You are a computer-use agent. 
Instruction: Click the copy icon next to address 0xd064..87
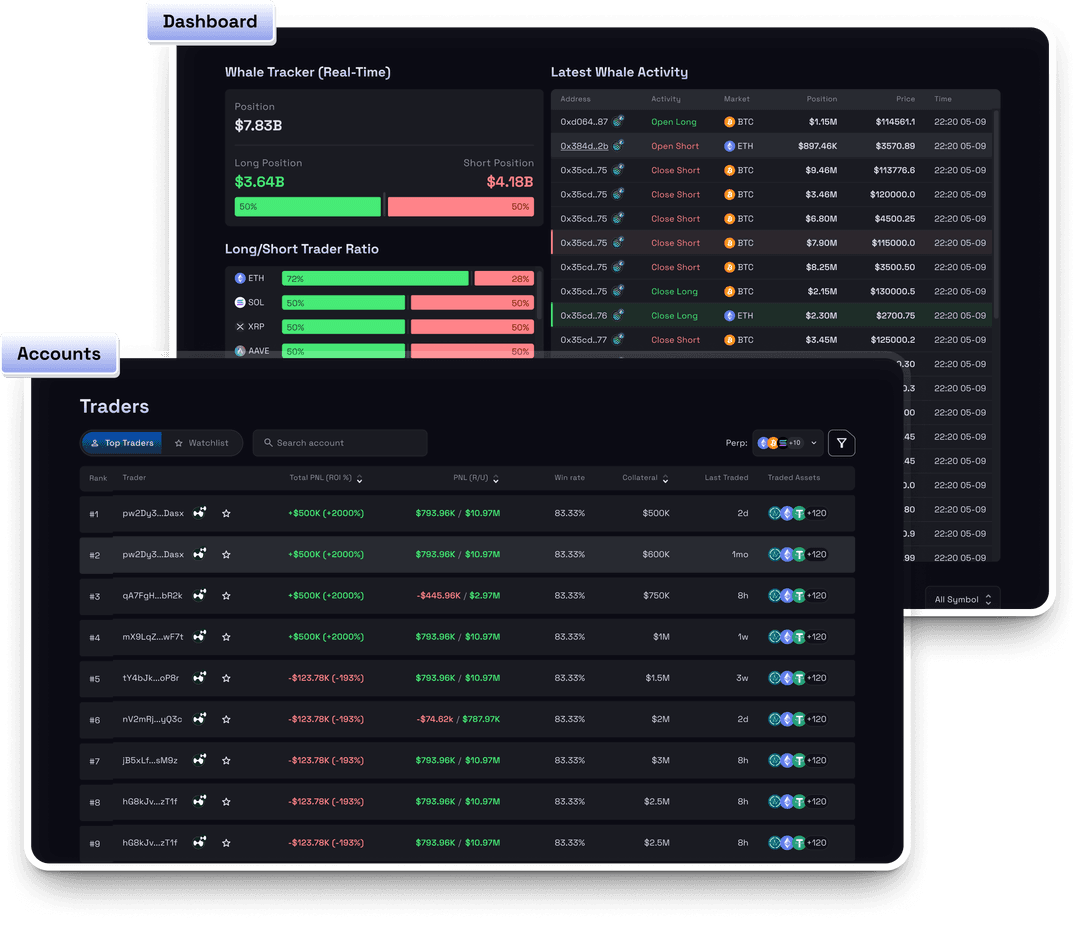tap(619, 121)
